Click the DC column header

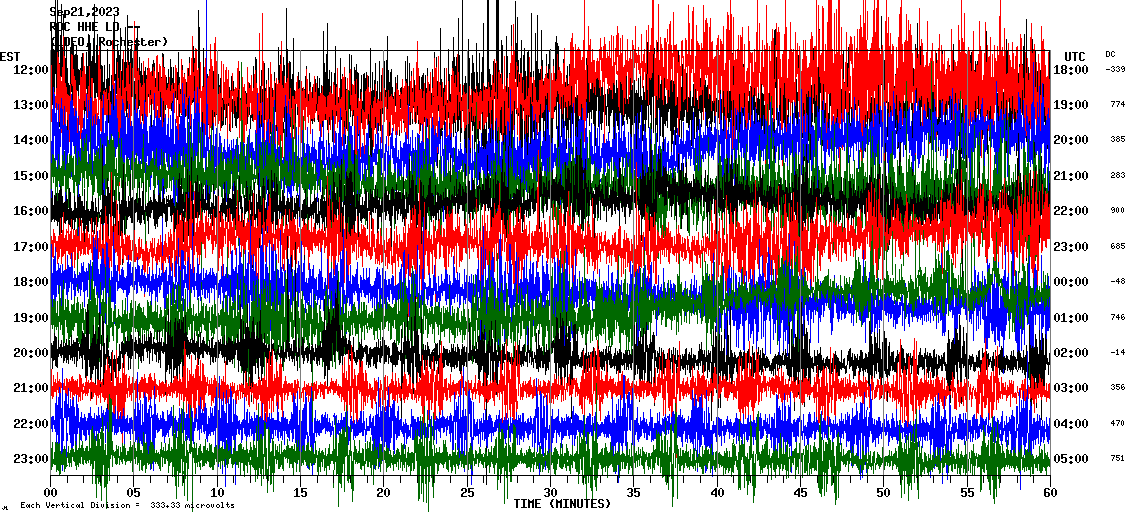[x=1110, y=54]
